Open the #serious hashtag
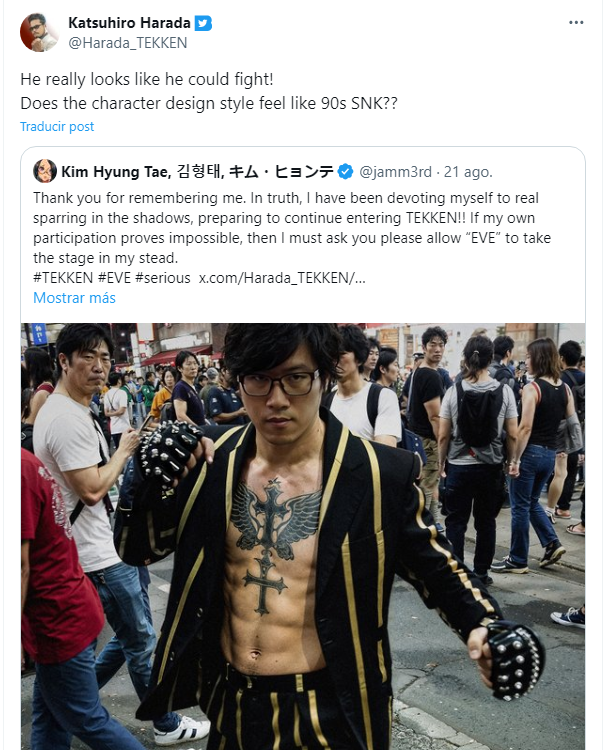 click(x=163, y=278)
